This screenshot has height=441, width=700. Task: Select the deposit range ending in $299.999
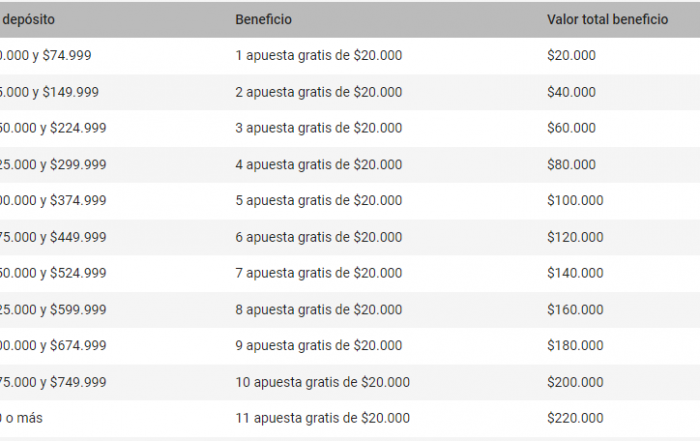53,165
